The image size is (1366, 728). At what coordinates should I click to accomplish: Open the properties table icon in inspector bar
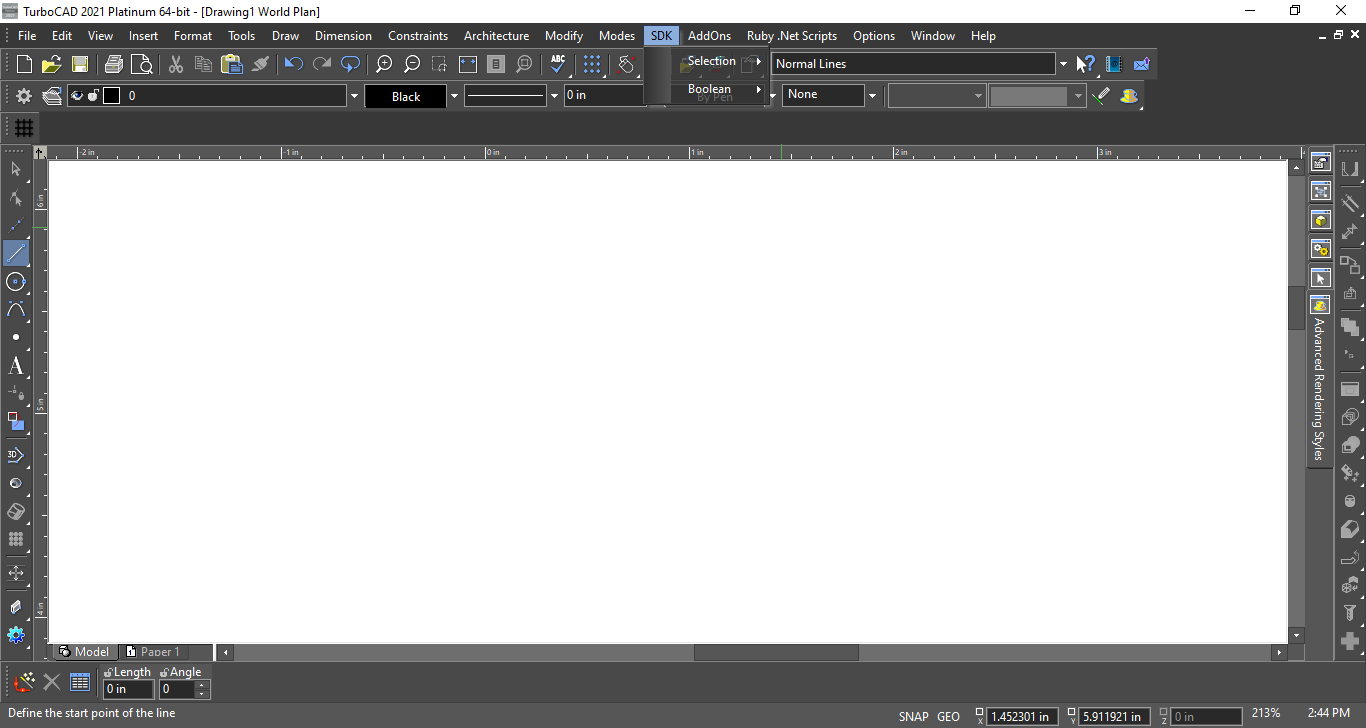point(80,683)
